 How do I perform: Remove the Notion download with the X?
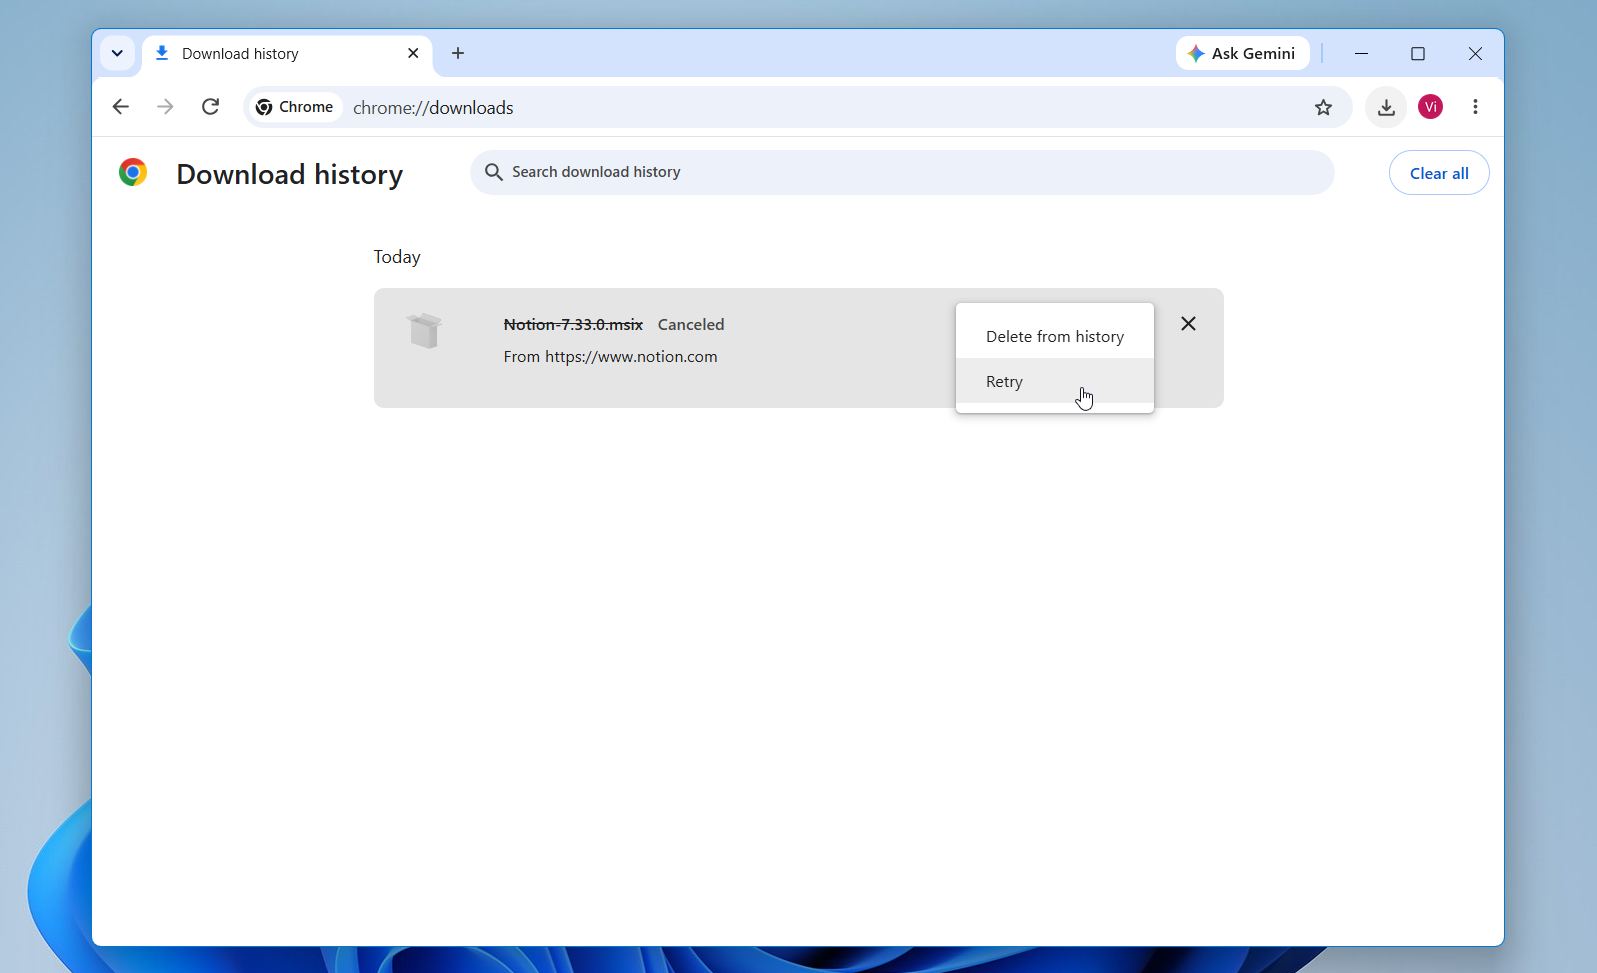click(1188, 324)
